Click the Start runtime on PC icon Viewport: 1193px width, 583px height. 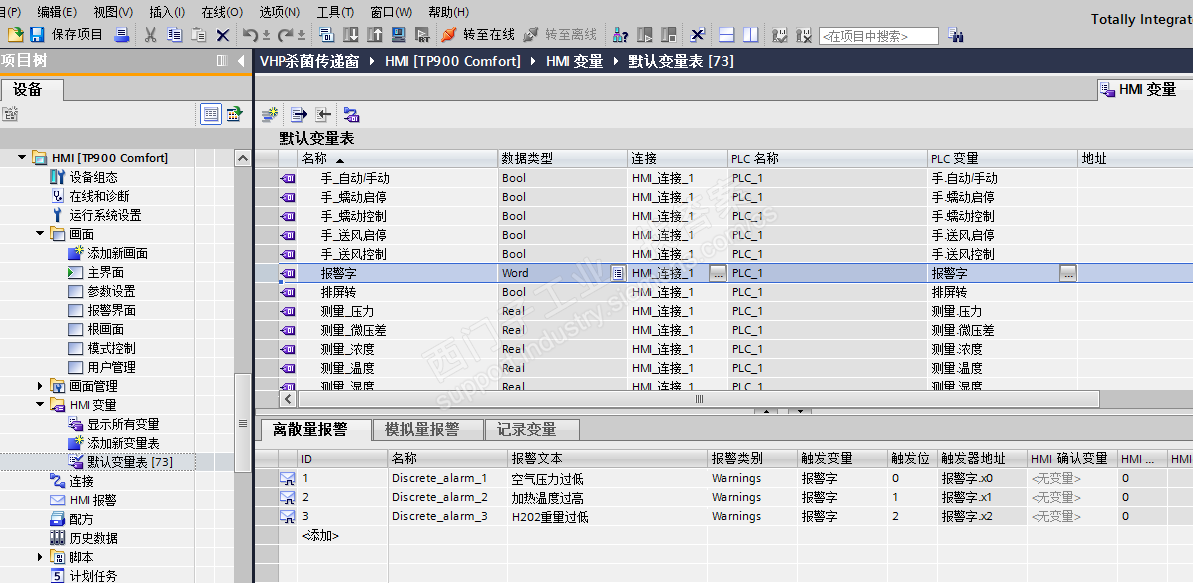tap(422, 34)
